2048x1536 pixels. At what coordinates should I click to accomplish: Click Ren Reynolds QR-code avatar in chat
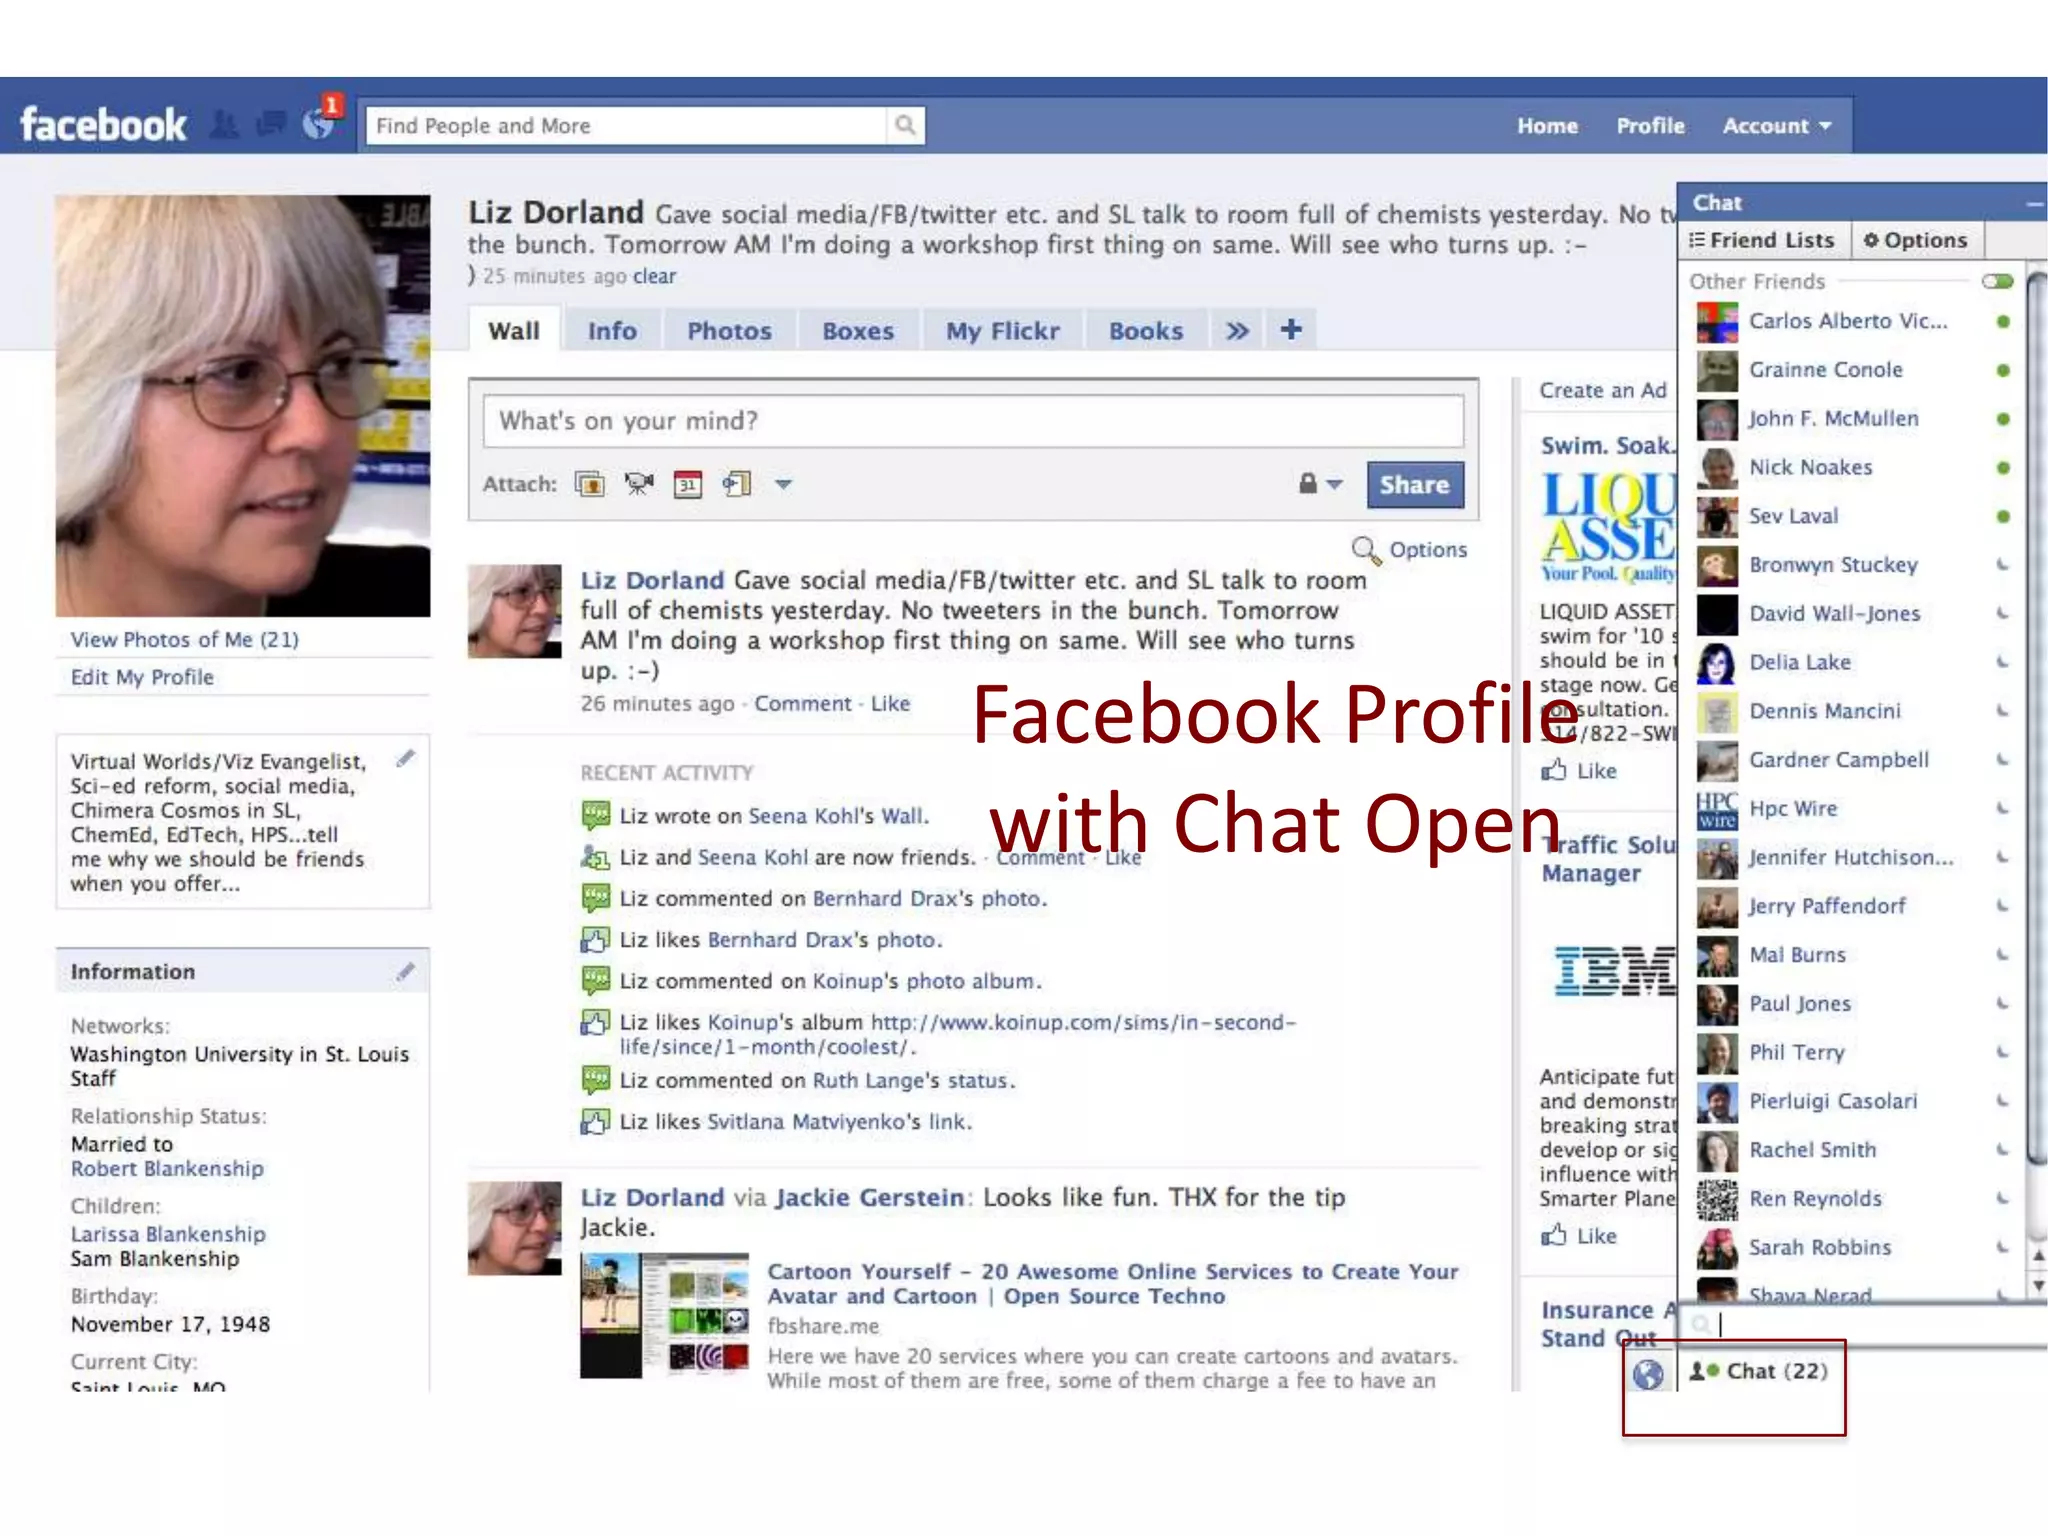coord(1717,1199)
